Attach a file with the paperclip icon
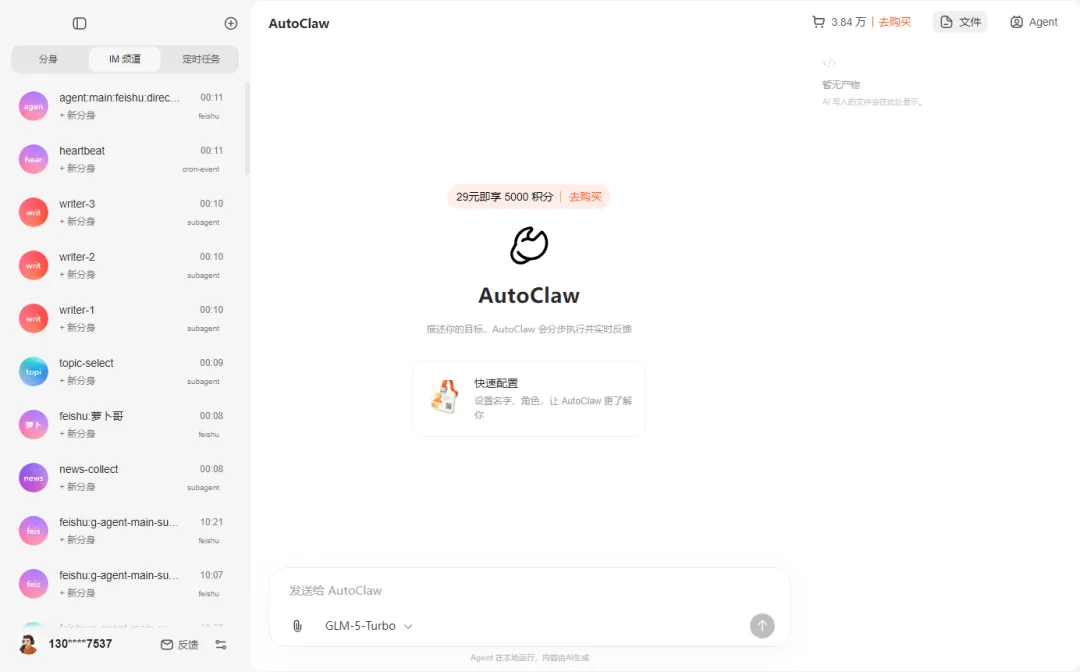The image size is (1080, 672). click(297, 626)
